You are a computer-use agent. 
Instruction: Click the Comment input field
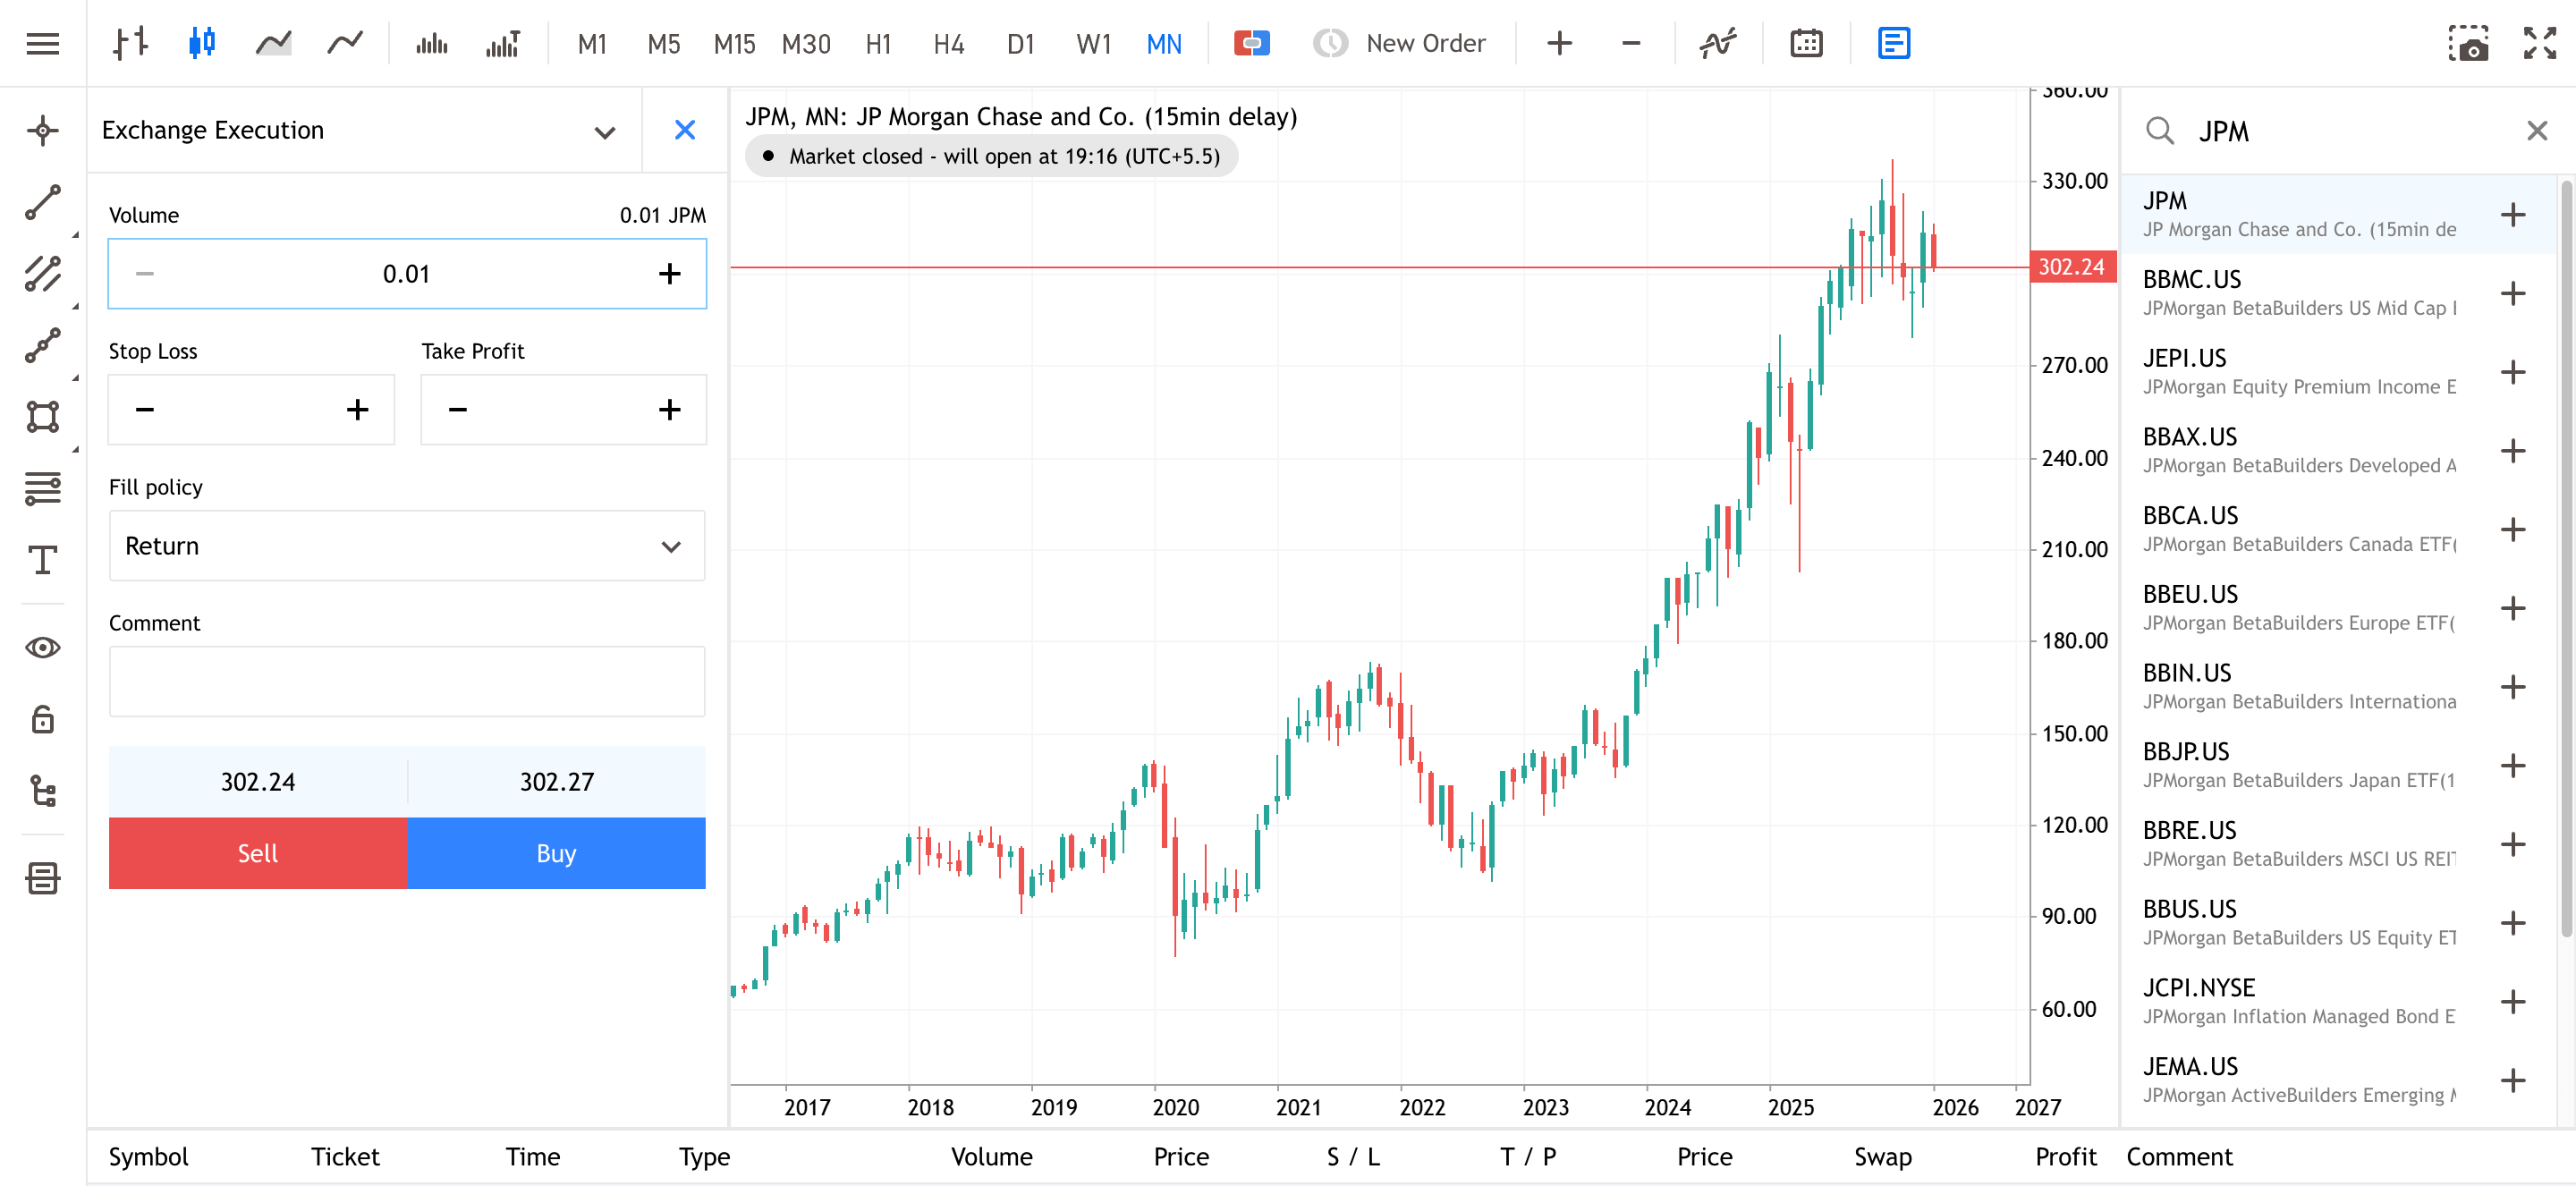(407, 681)
